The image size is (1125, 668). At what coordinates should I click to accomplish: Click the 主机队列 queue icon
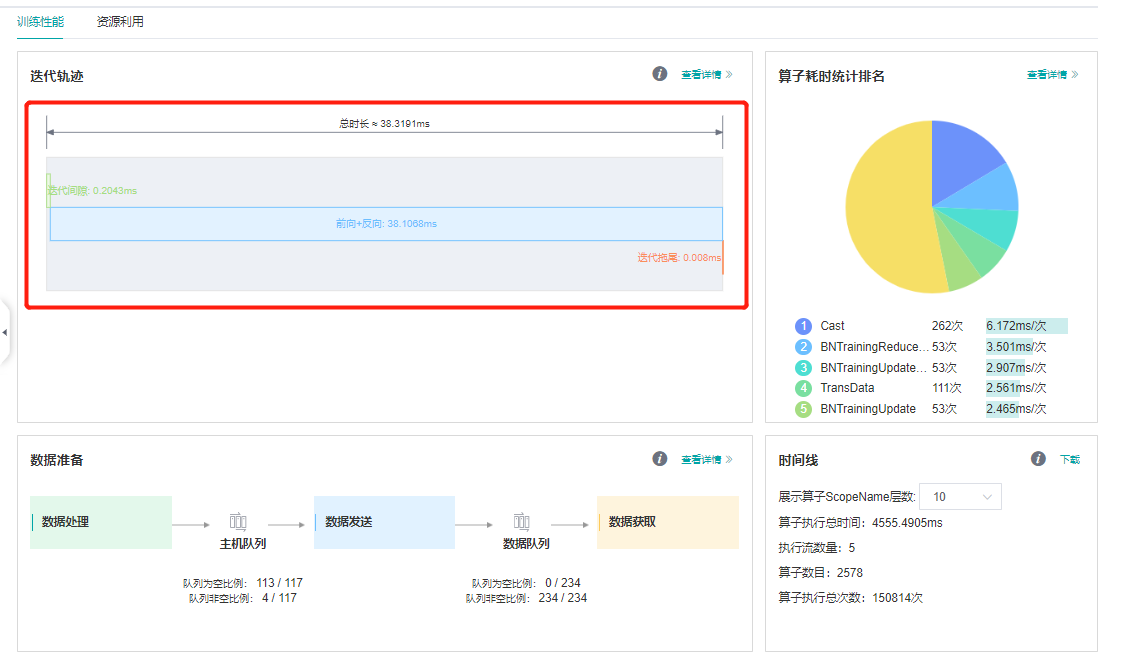click(238, 522)
